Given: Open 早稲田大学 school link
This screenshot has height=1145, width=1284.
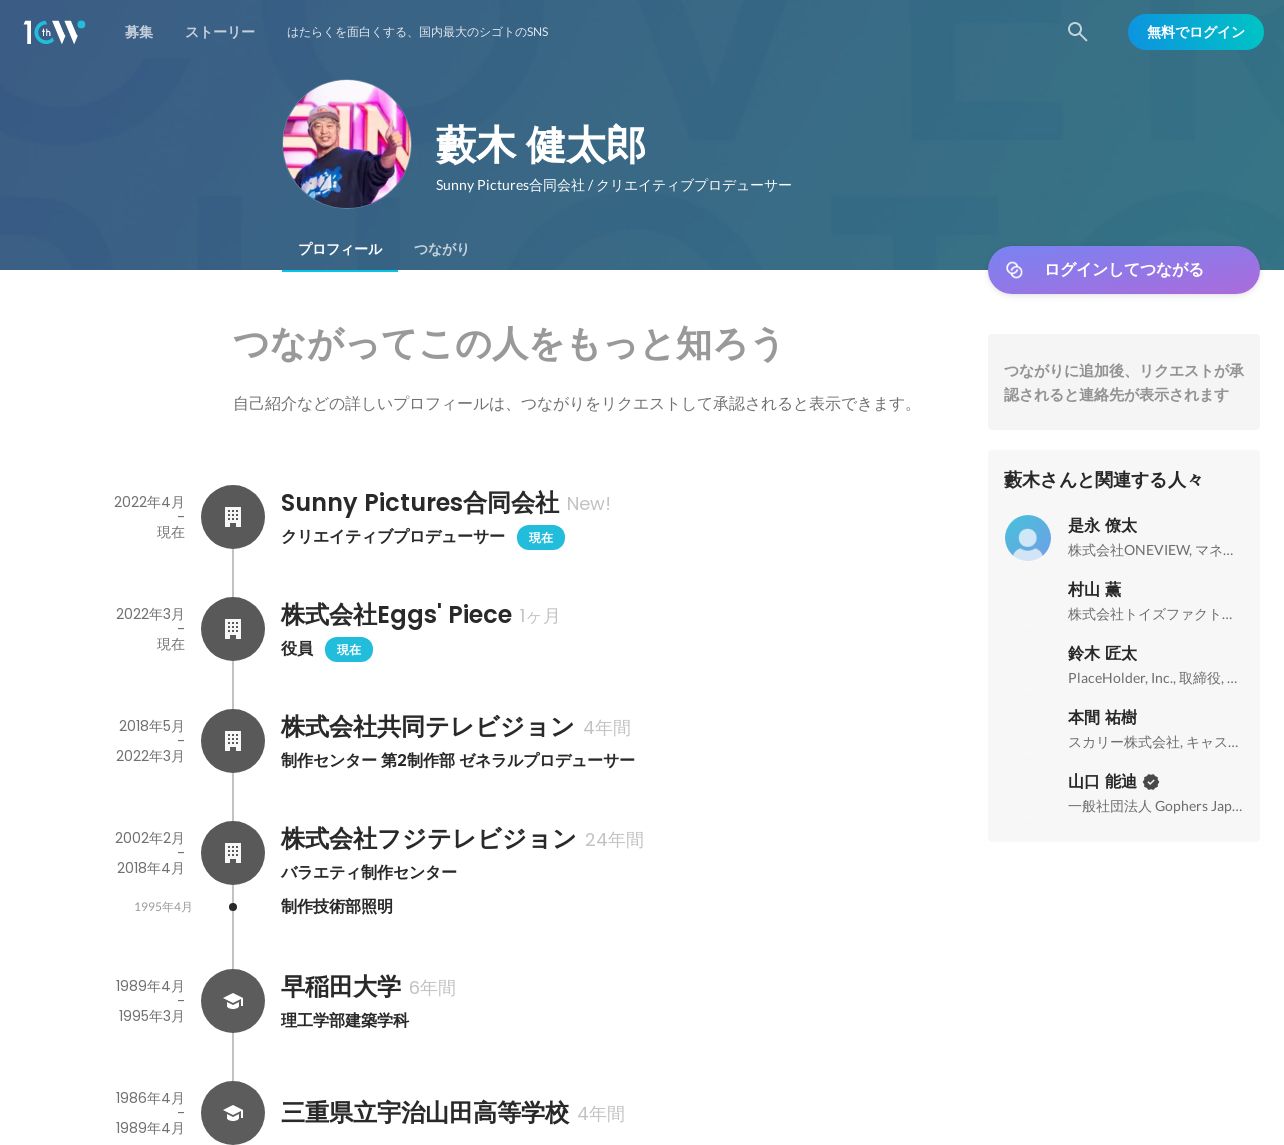Looking at the screenshot, I should pyautogui.click(x=341, y=987).
